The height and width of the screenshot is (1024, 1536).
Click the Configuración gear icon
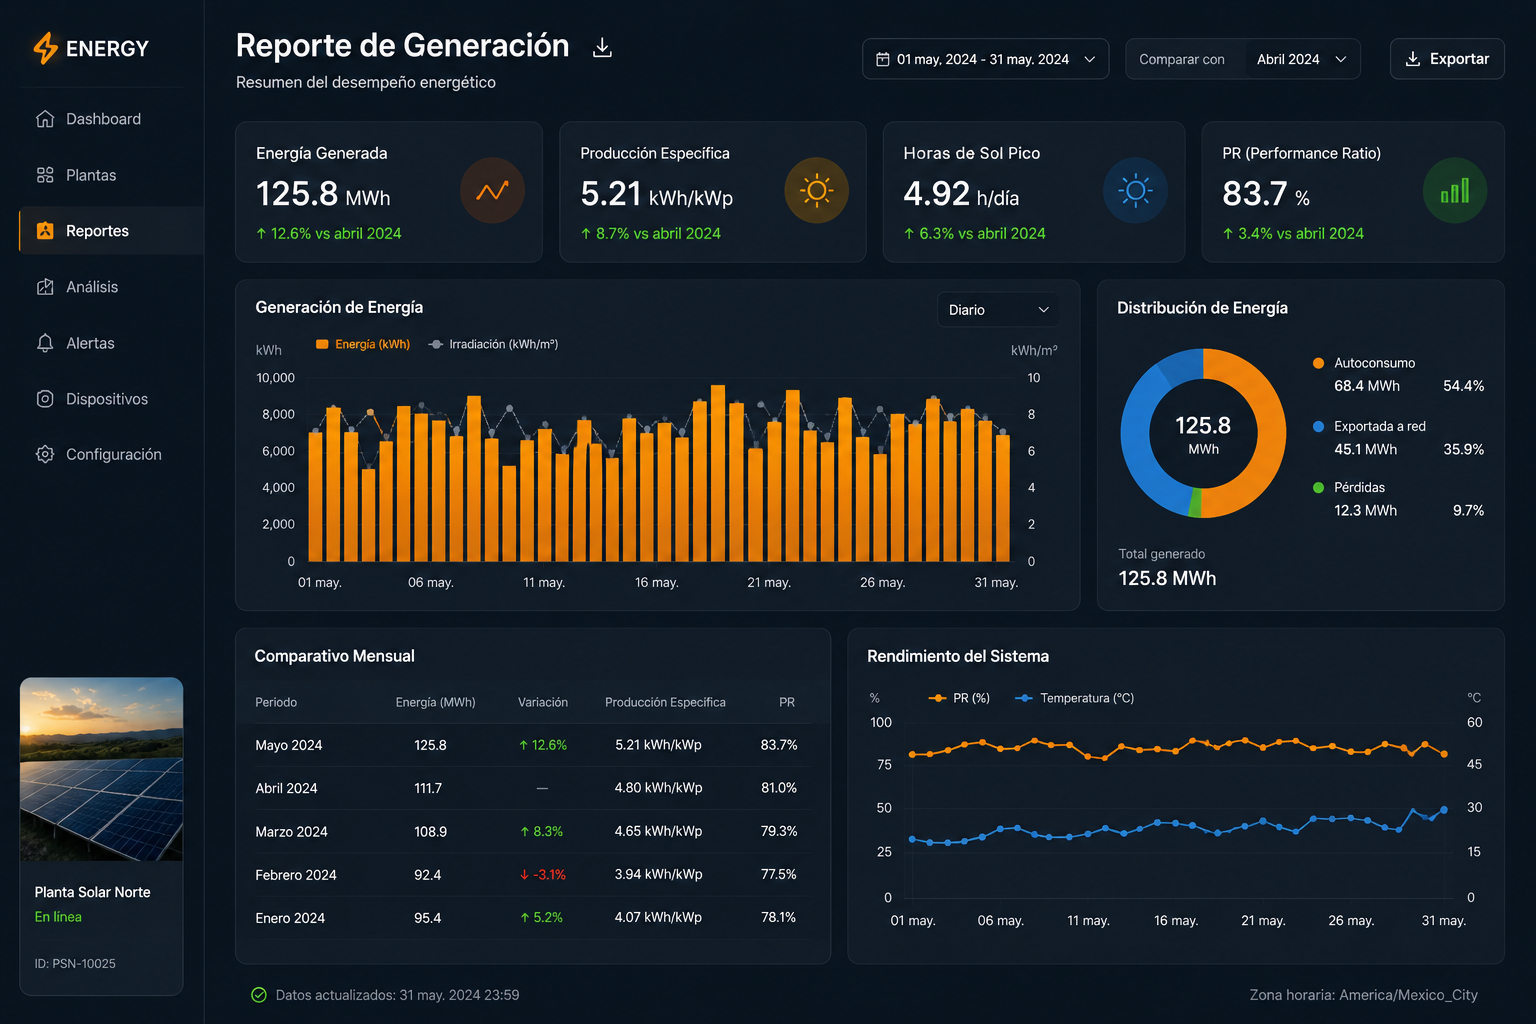45,454
